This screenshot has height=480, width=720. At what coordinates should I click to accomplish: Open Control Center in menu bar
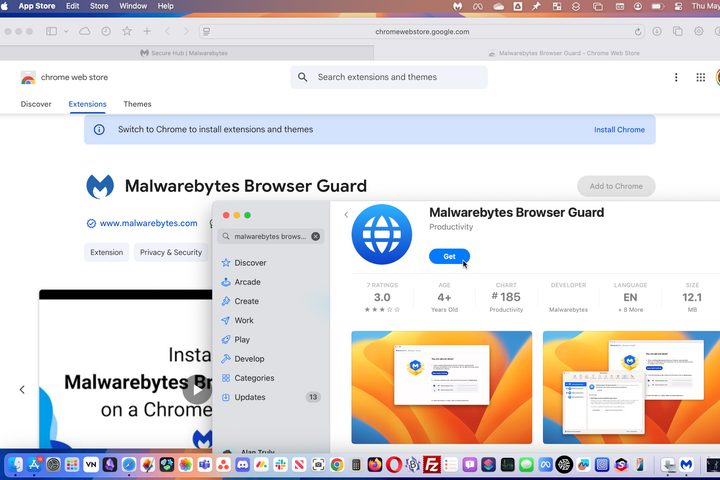pyautogui.click(x=678, y=6)
